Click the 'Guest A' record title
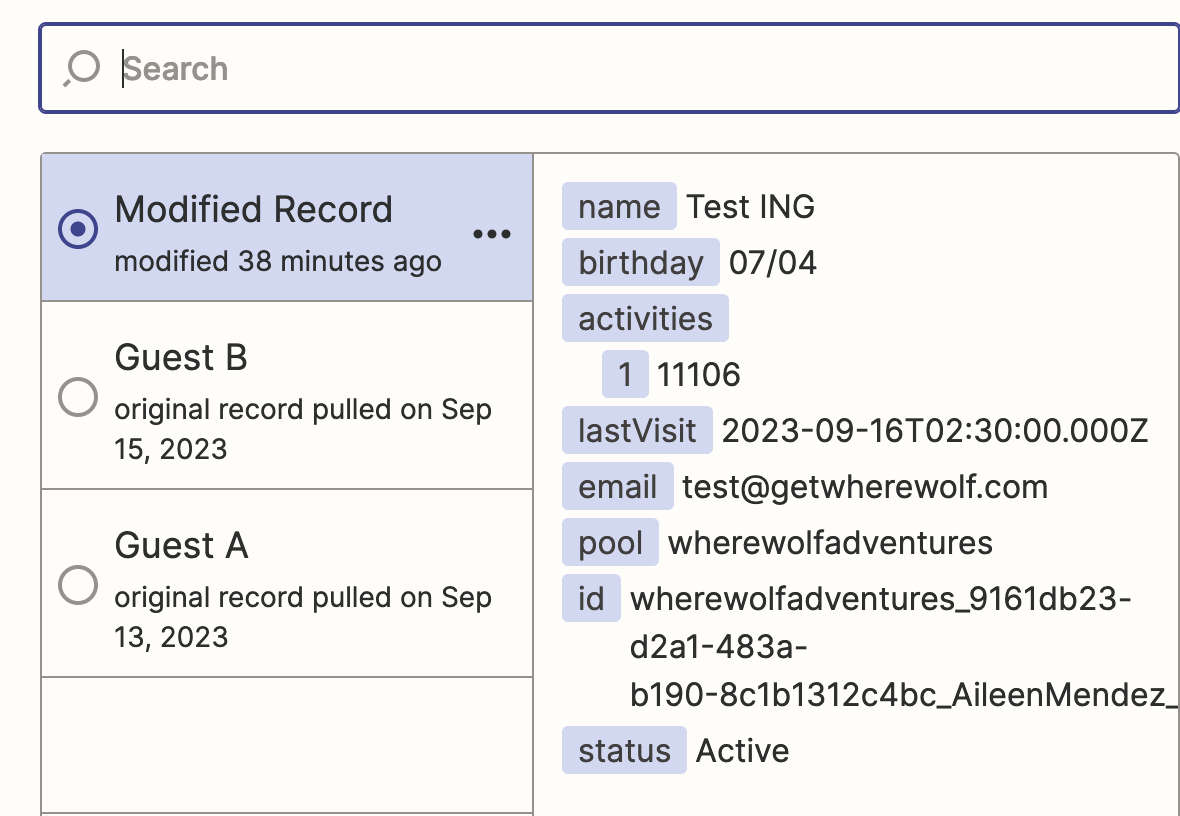The image size is (1180, 816). tap(181, 546)
